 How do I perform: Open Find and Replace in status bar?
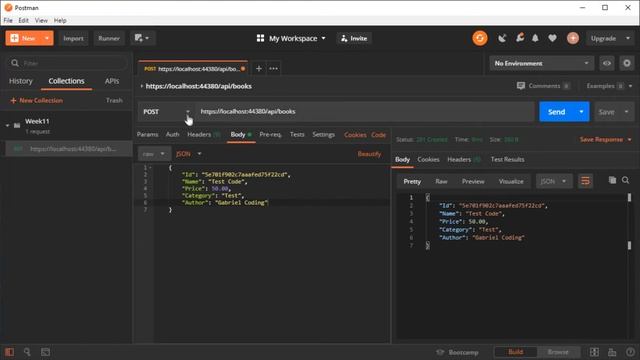tap(27, 352)
